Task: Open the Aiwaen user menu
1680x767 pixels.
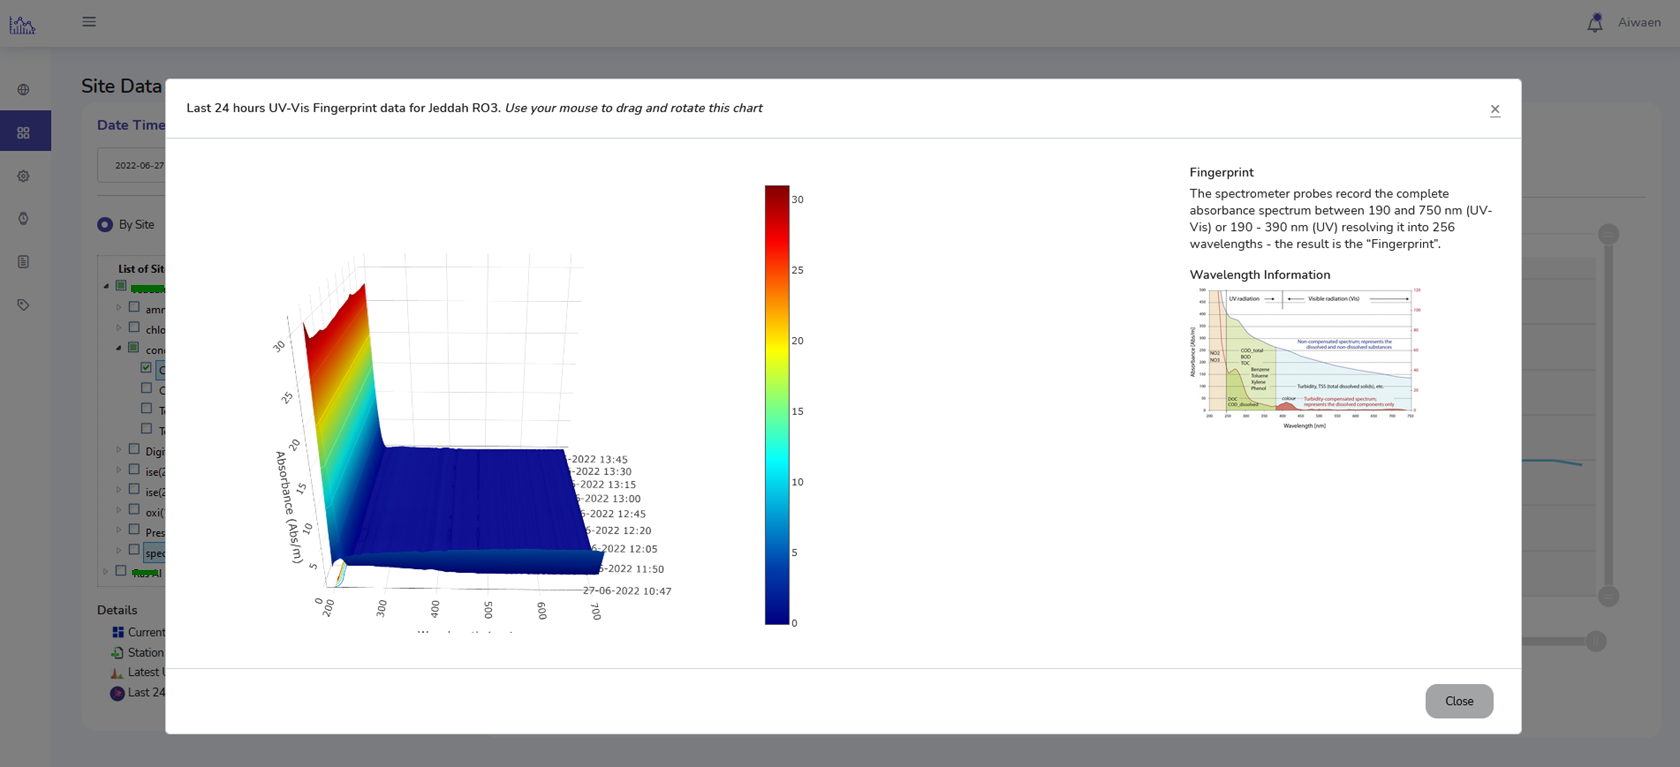Action: click(x=1639, y=22)
